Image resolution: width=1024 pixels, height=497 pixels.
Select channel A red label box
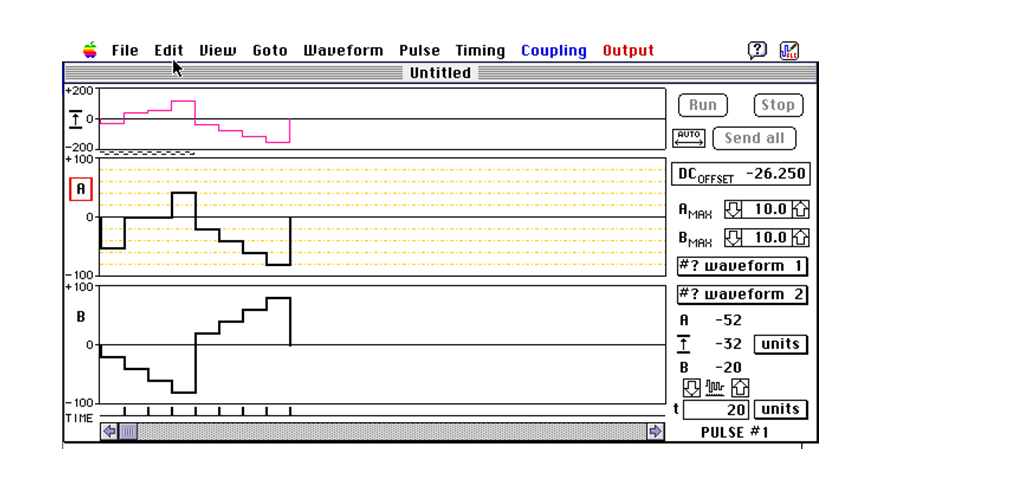[x=81, y=189]
